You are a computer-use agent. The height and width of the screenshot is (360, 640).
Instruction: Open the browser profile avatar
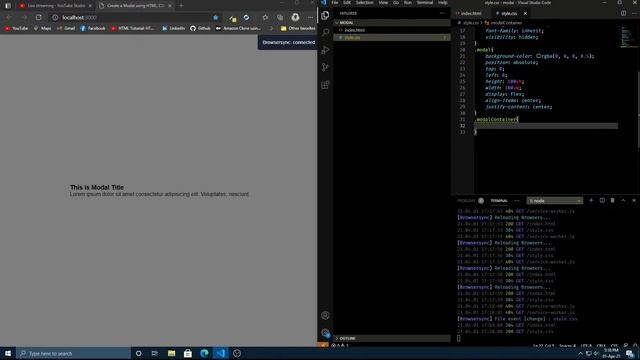[x=295, y=18]
